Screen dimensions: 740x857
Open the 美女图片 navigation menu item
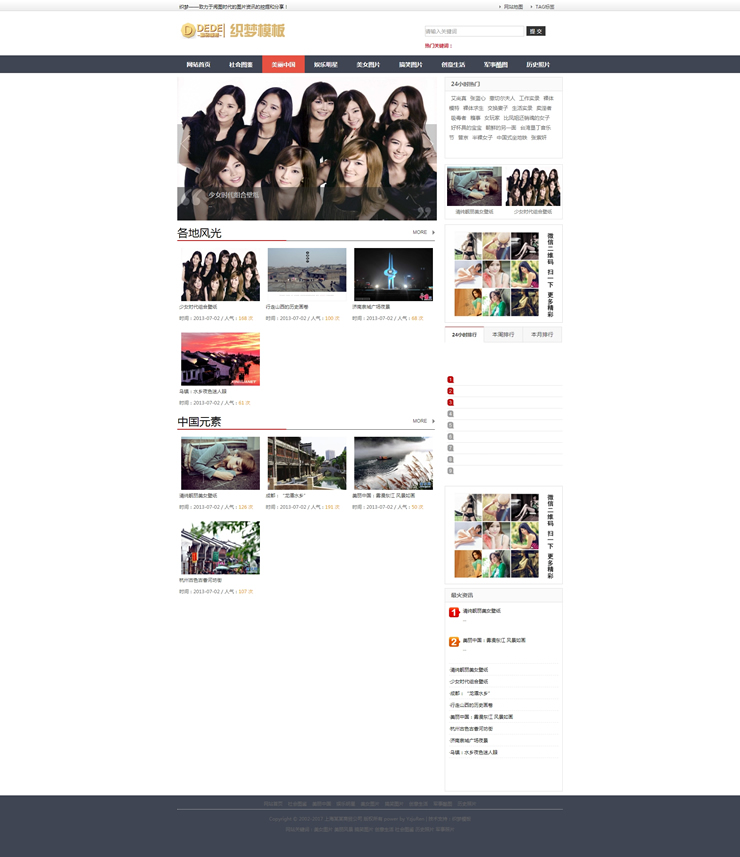pos(368,64)
